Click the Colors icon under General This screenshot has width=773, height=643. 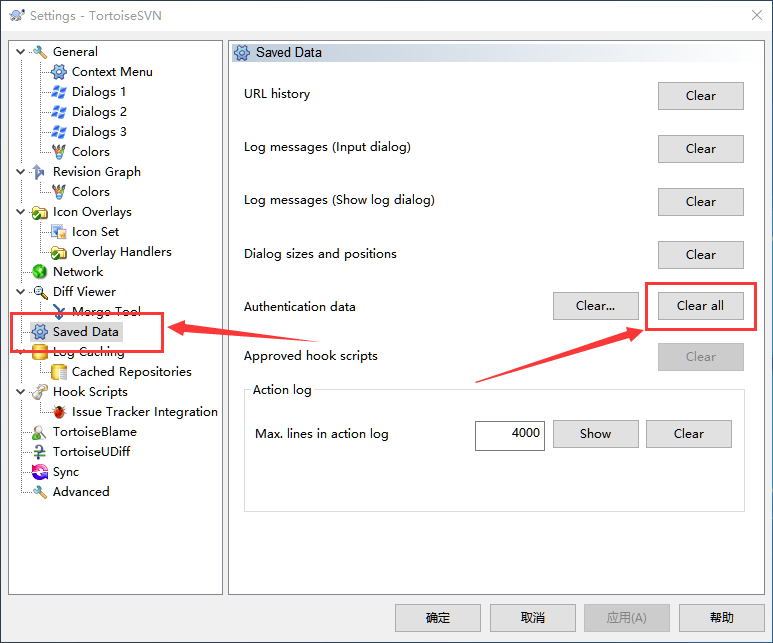point(59,152)
